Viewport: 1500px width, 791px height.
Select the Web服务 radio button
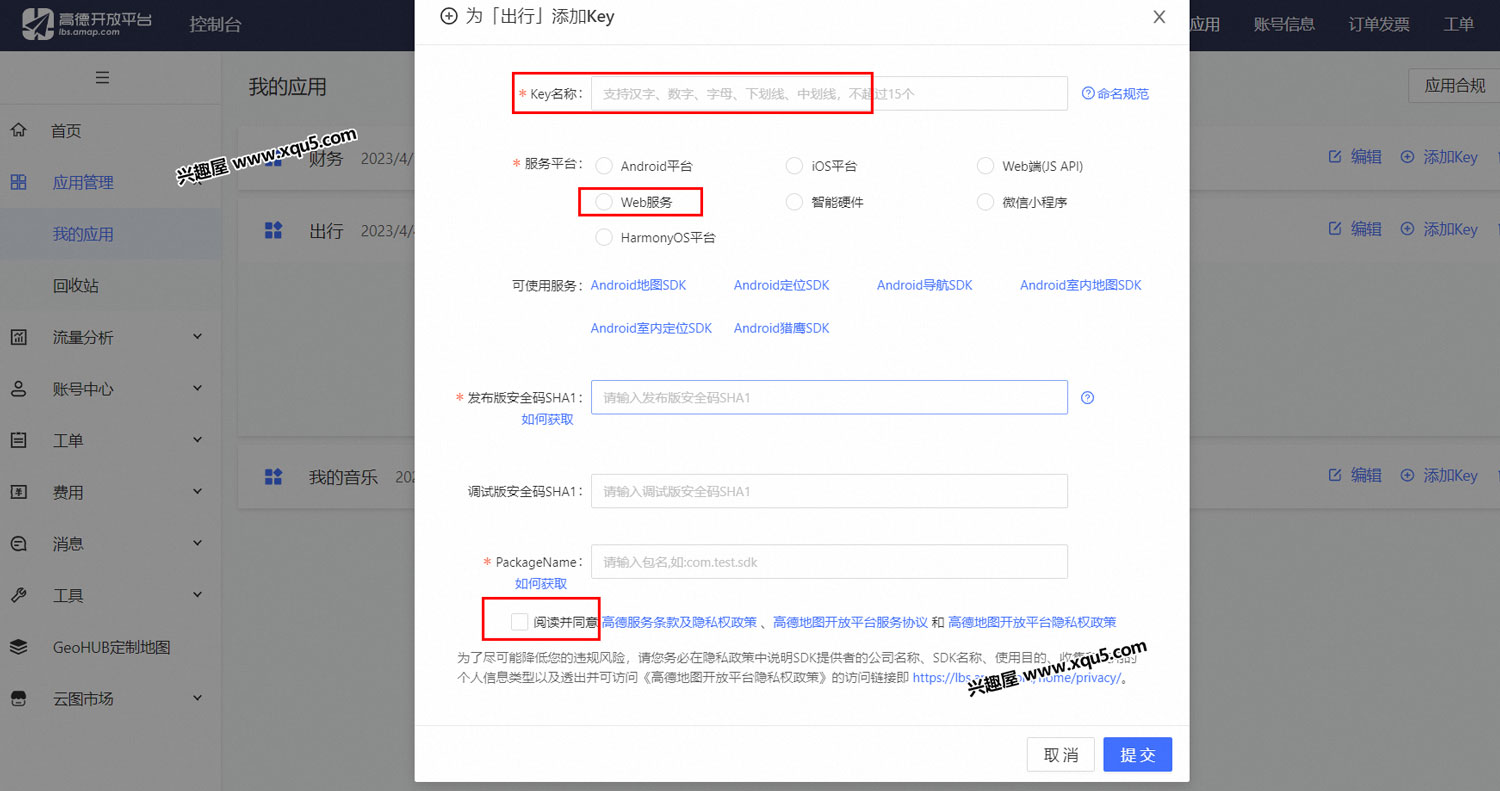[x=604, y=202]
